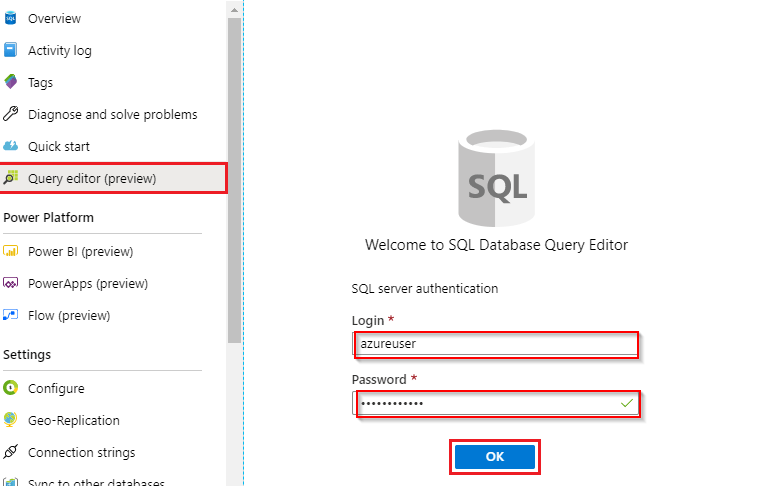Click the Password input field

pos(495,403)
